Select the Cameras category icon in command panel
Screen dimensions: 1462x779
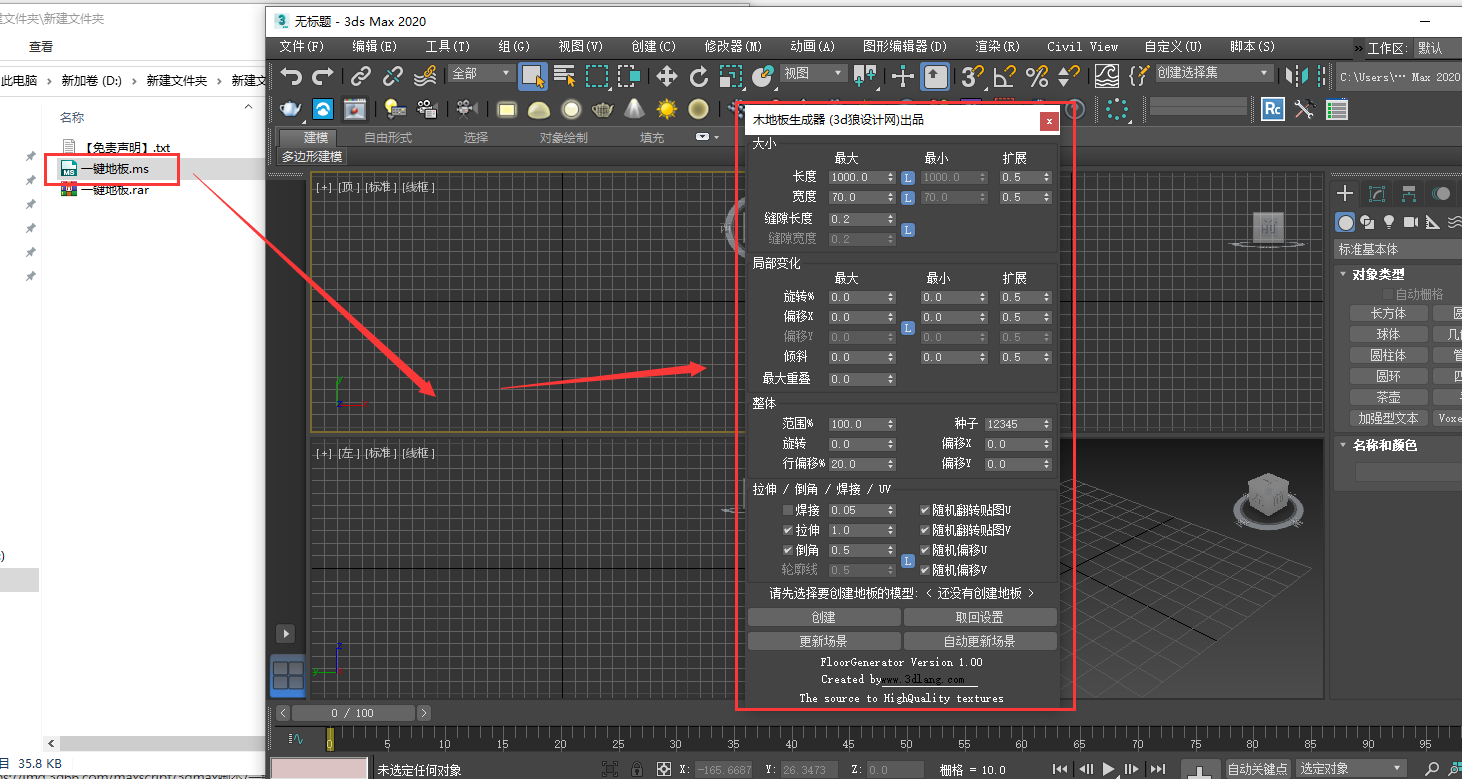pos(1411,221)
